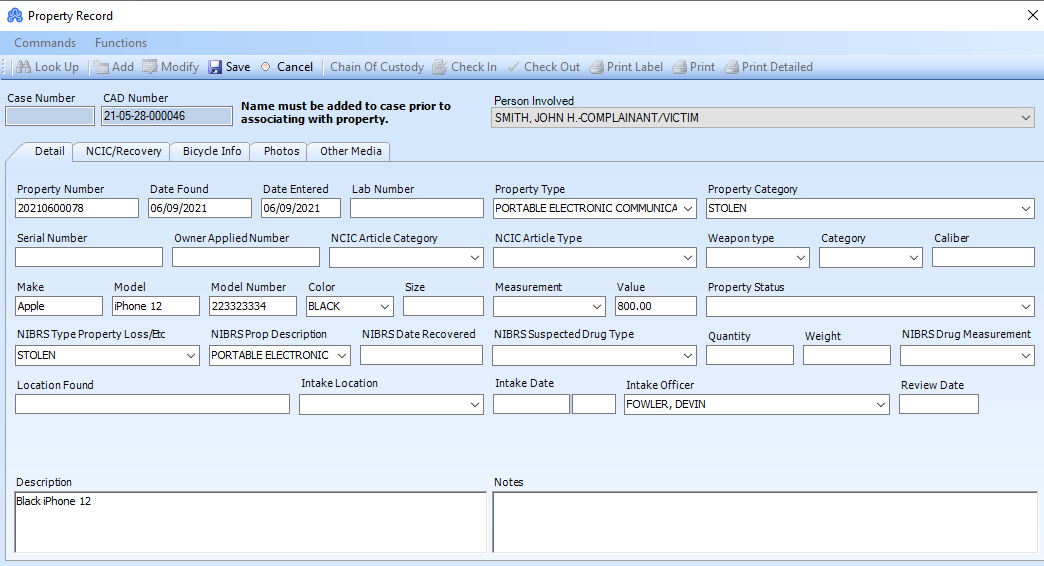This screenshot has height=566, width=1044.
Task: Open the NCIC Article Type dropdown
Action: 688,258
